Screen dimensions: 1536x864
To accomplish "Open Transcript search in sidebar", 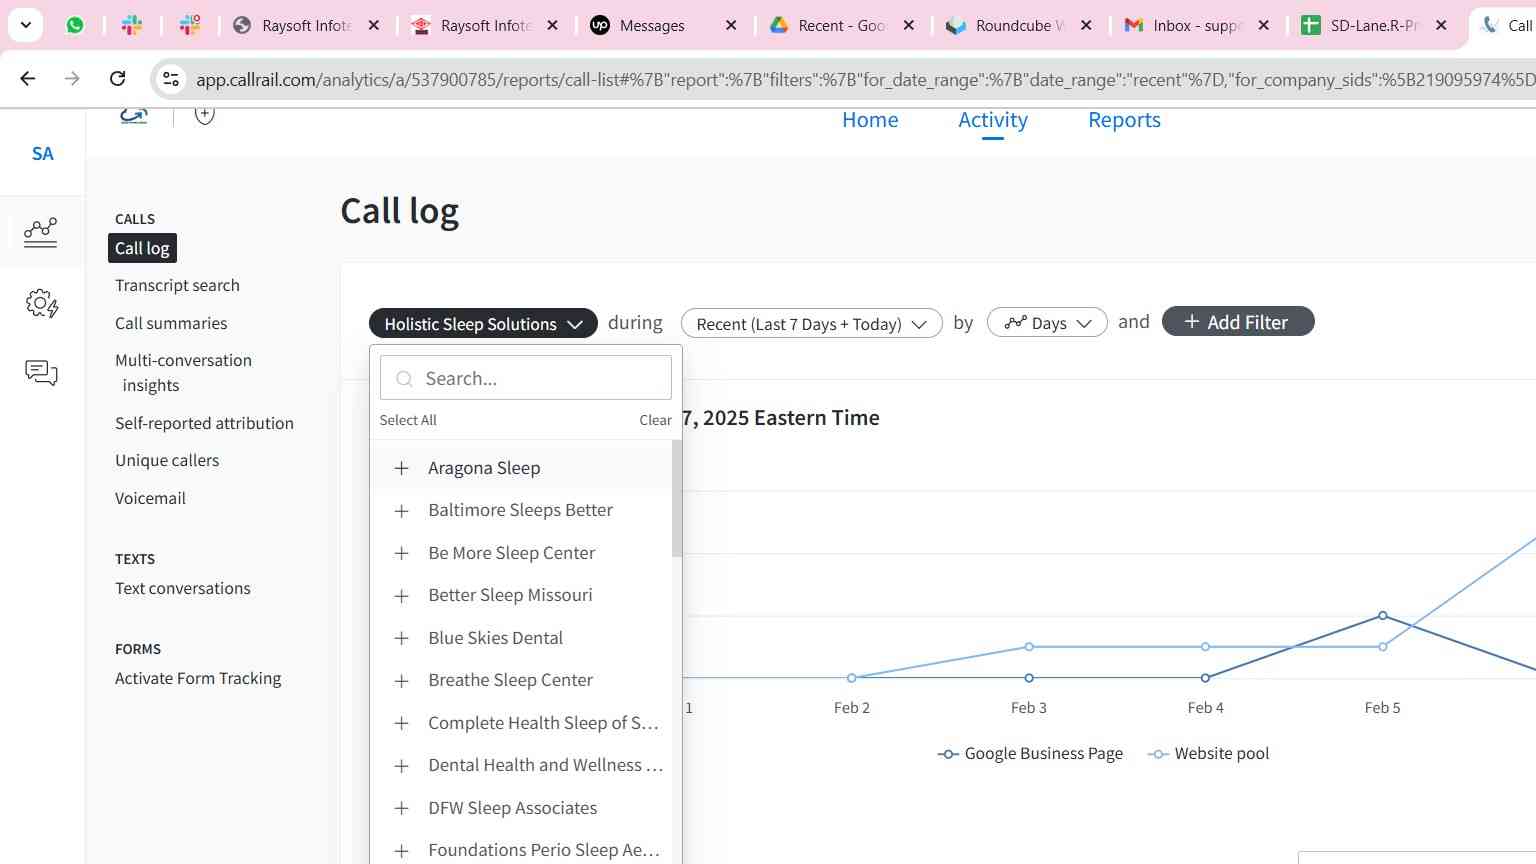I will tap(177, 285).
